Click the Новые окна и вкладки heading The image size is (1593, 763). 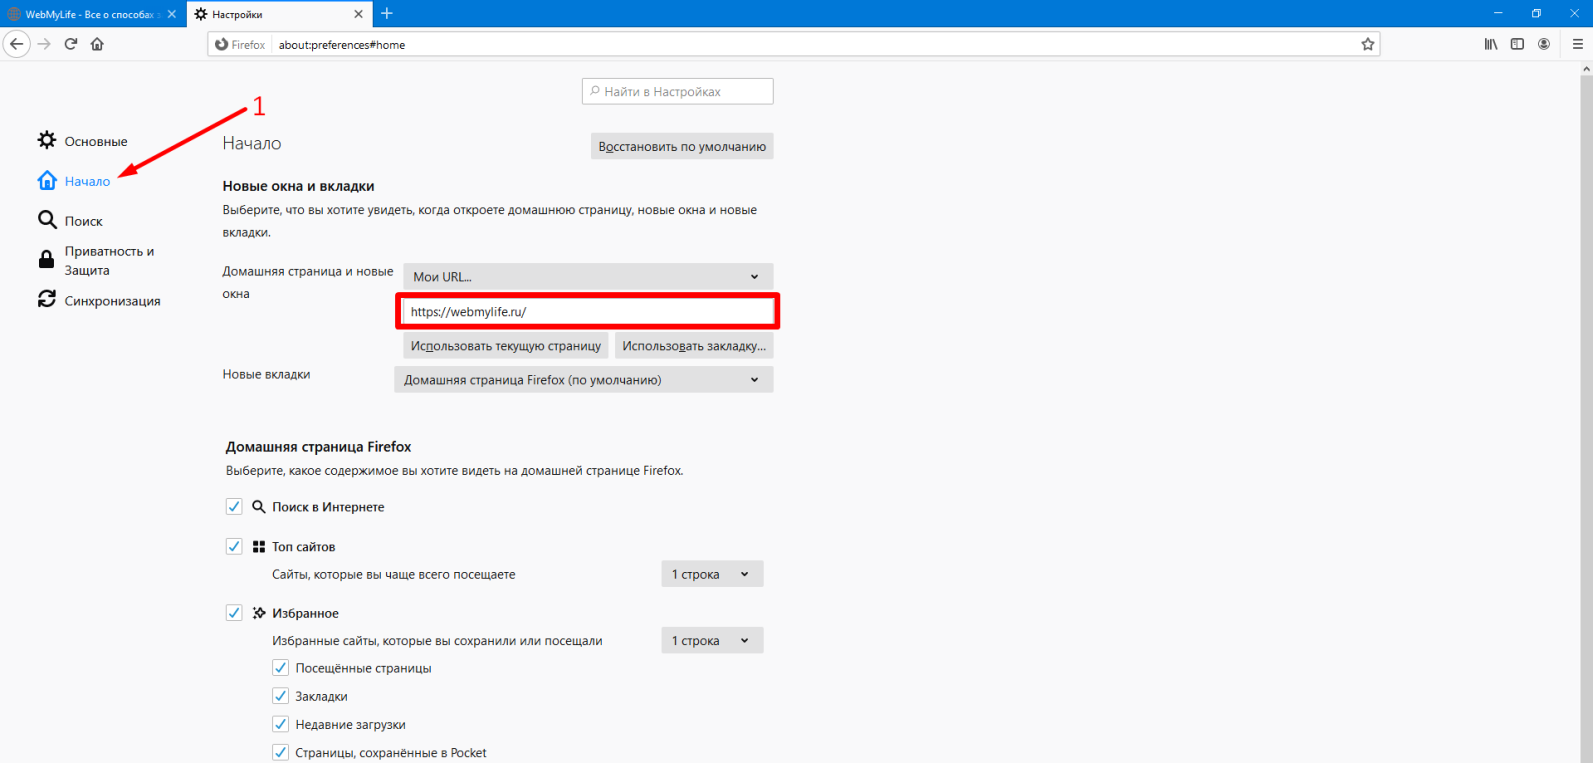click(x=298, y=186)
